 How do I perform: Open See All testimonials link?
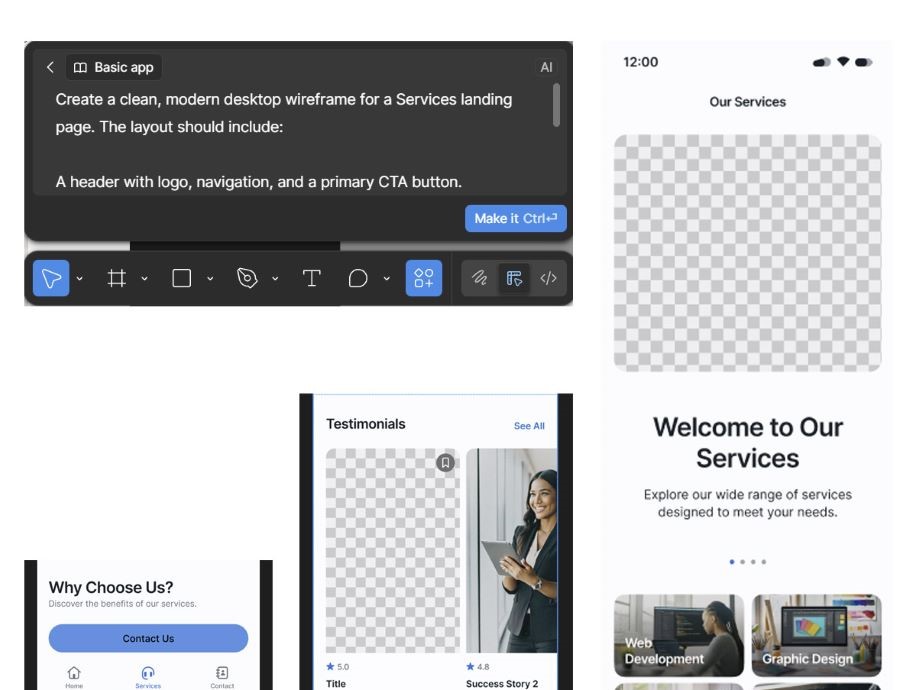[x=528, y=425]
